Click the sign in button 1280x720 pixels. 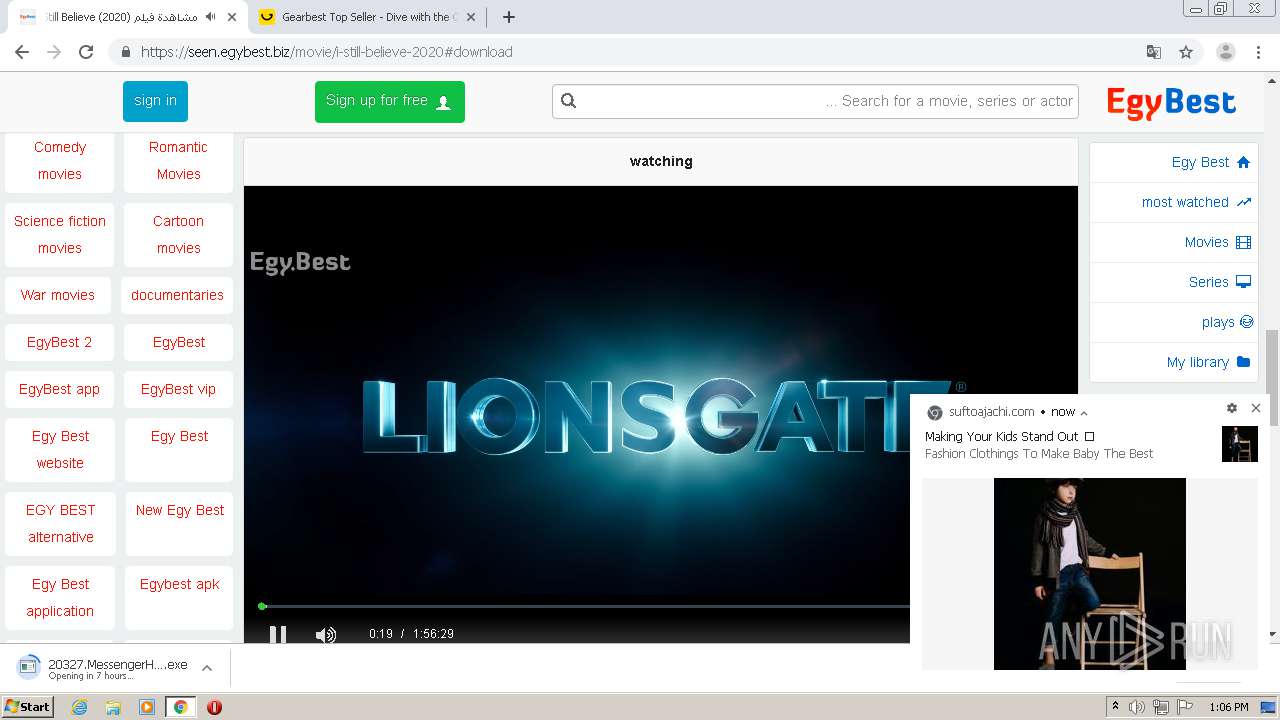(155, 101)
